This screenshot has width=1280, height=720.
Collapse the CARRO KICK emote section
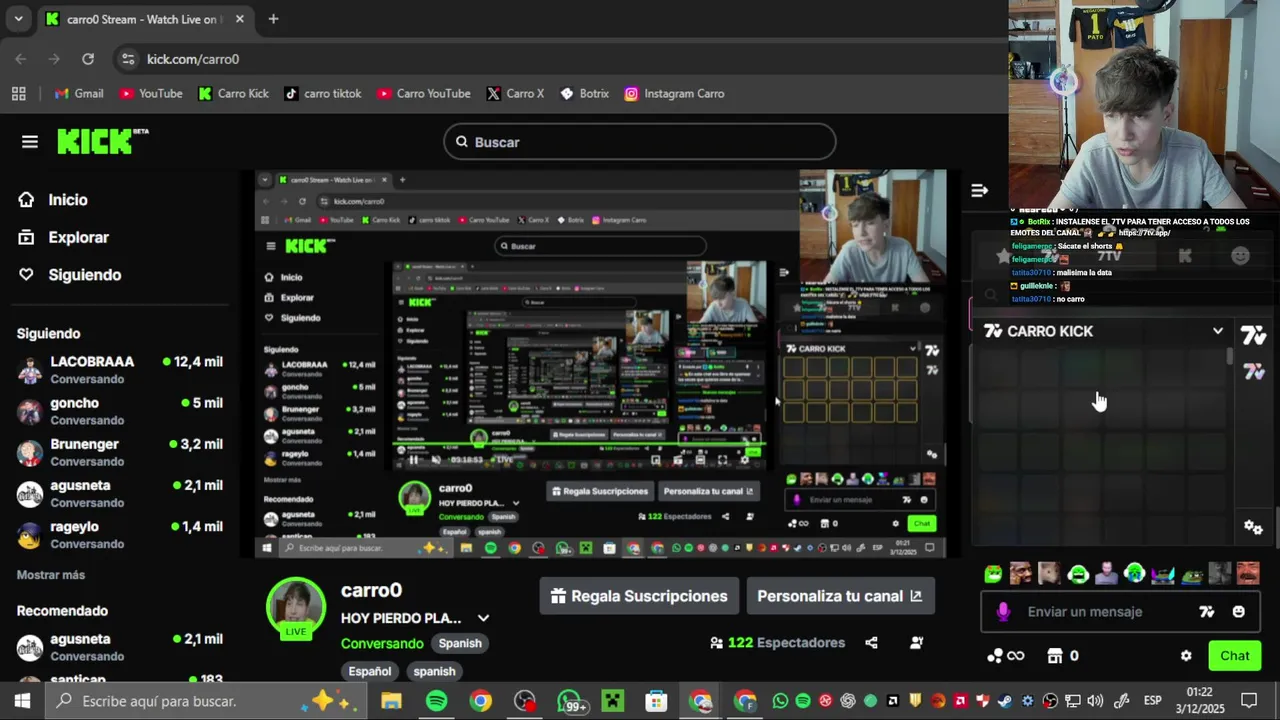pyautogui.click(x=1218, y=331)
